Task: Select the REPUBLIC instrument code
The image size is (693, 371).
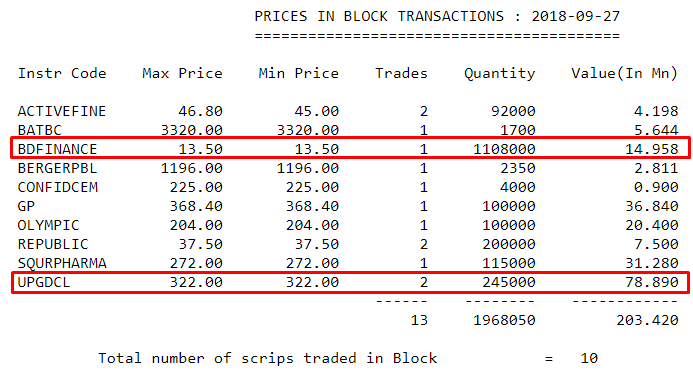Action: [x=53, y=244]
